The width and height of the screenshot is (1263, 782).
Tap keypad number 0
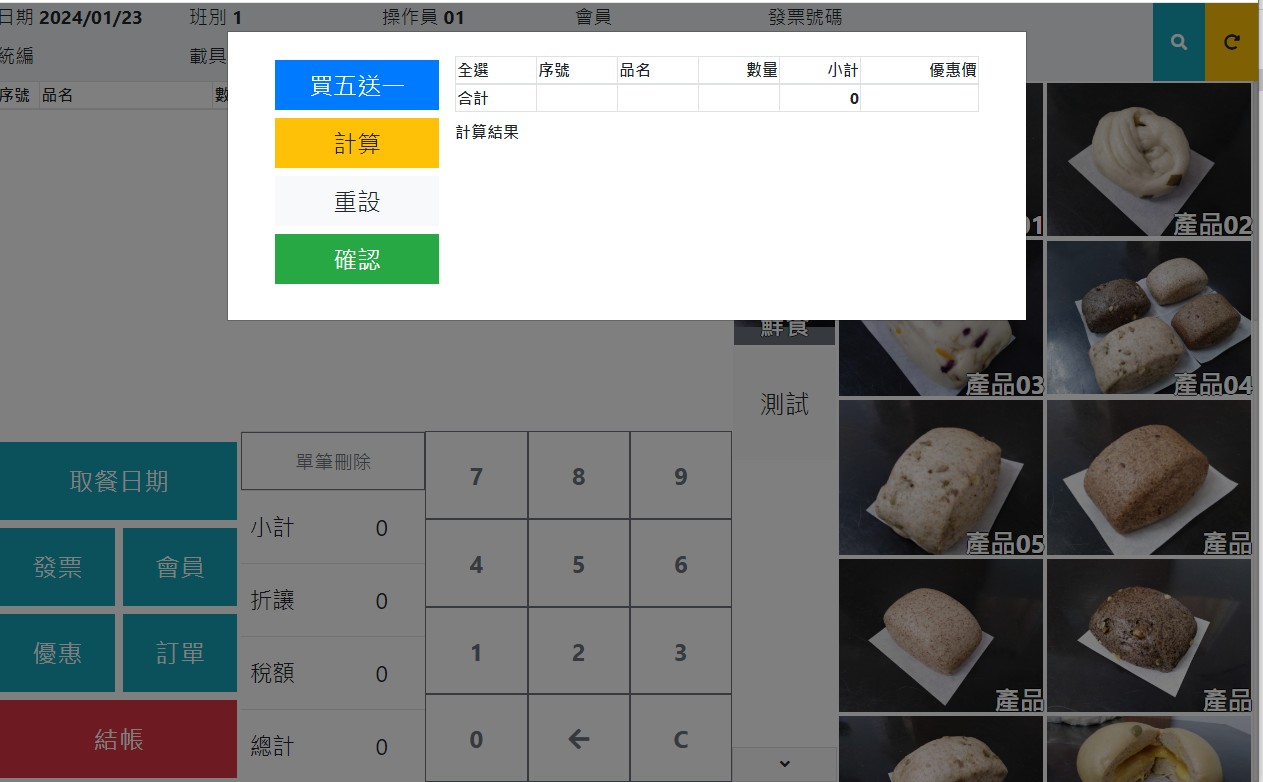coord(476,739)
